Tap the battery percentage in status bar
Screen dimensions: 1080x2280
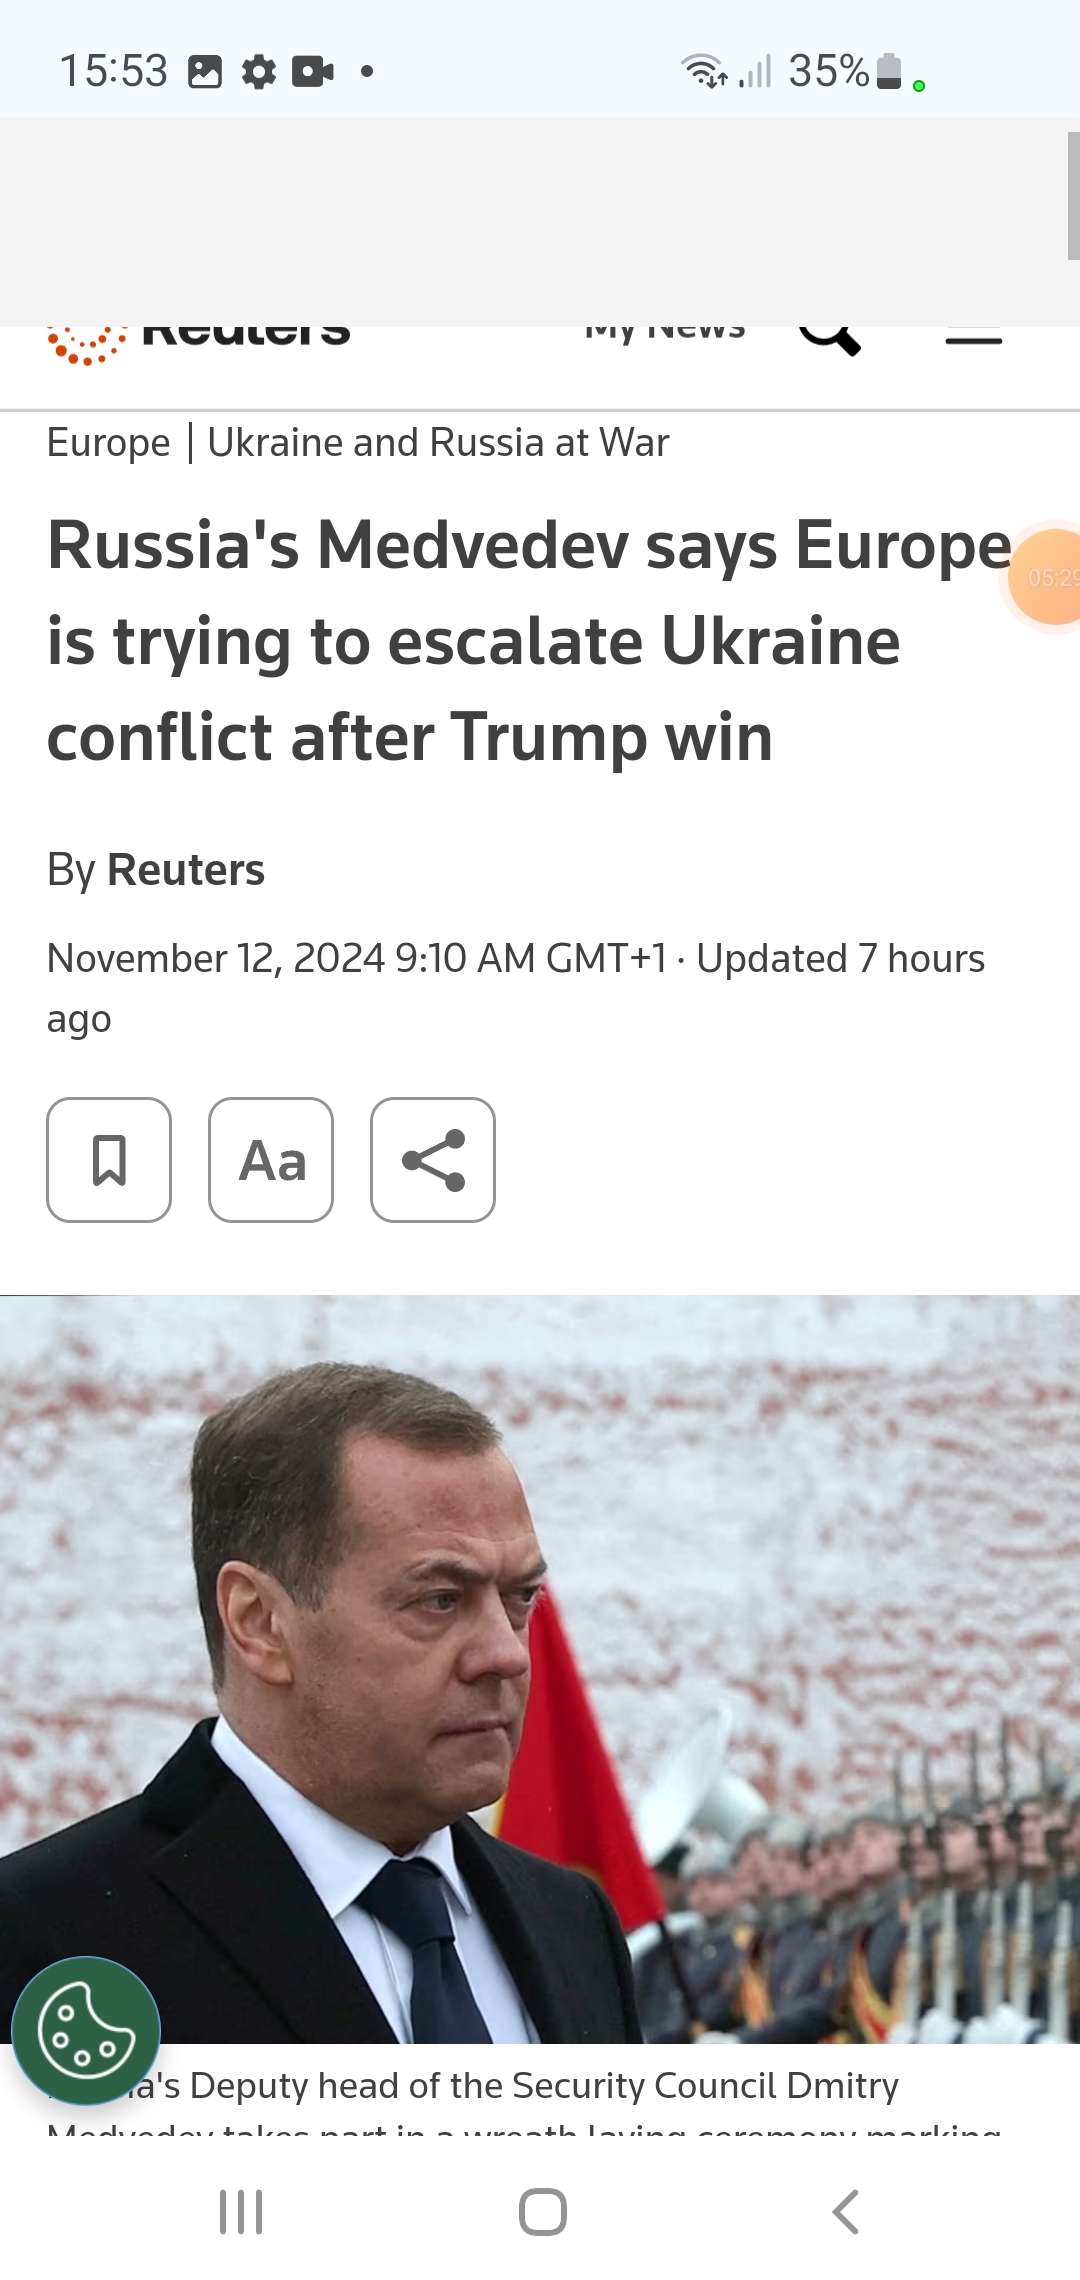[x=828, y=71]
